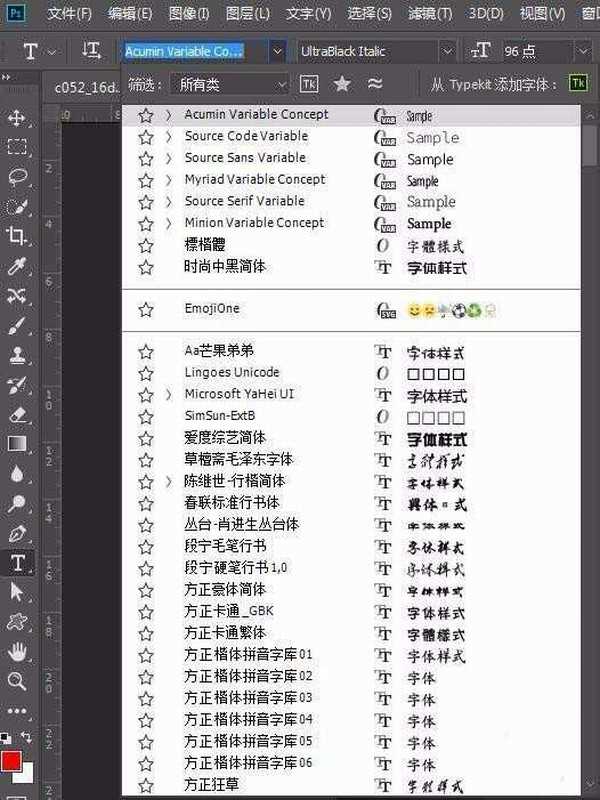
Task: Open the 编辑(E) menu
Action: (130, 13)
